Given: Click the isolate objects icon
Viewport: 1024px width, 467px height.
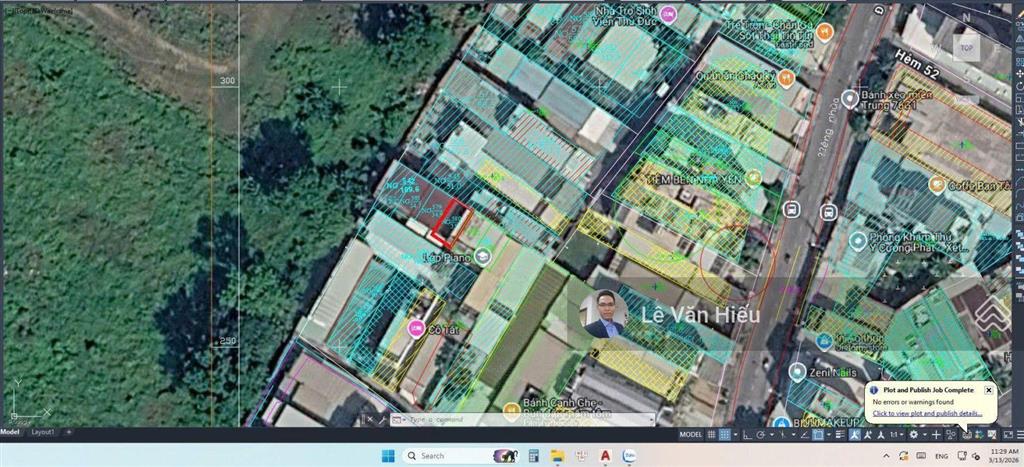Looking at the screenshot, I should (x=950, y=434).
